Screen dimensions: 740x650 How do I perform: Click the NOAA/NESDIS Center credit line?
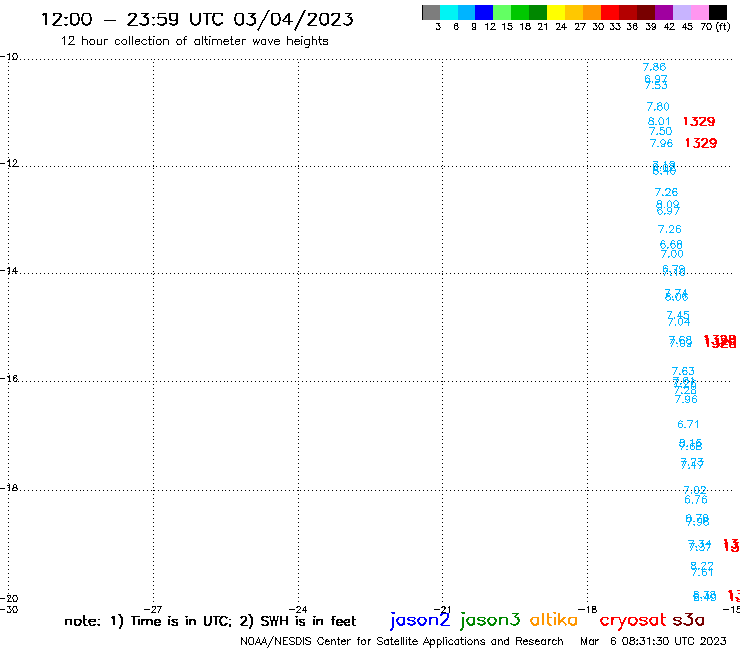coord(402,642)
